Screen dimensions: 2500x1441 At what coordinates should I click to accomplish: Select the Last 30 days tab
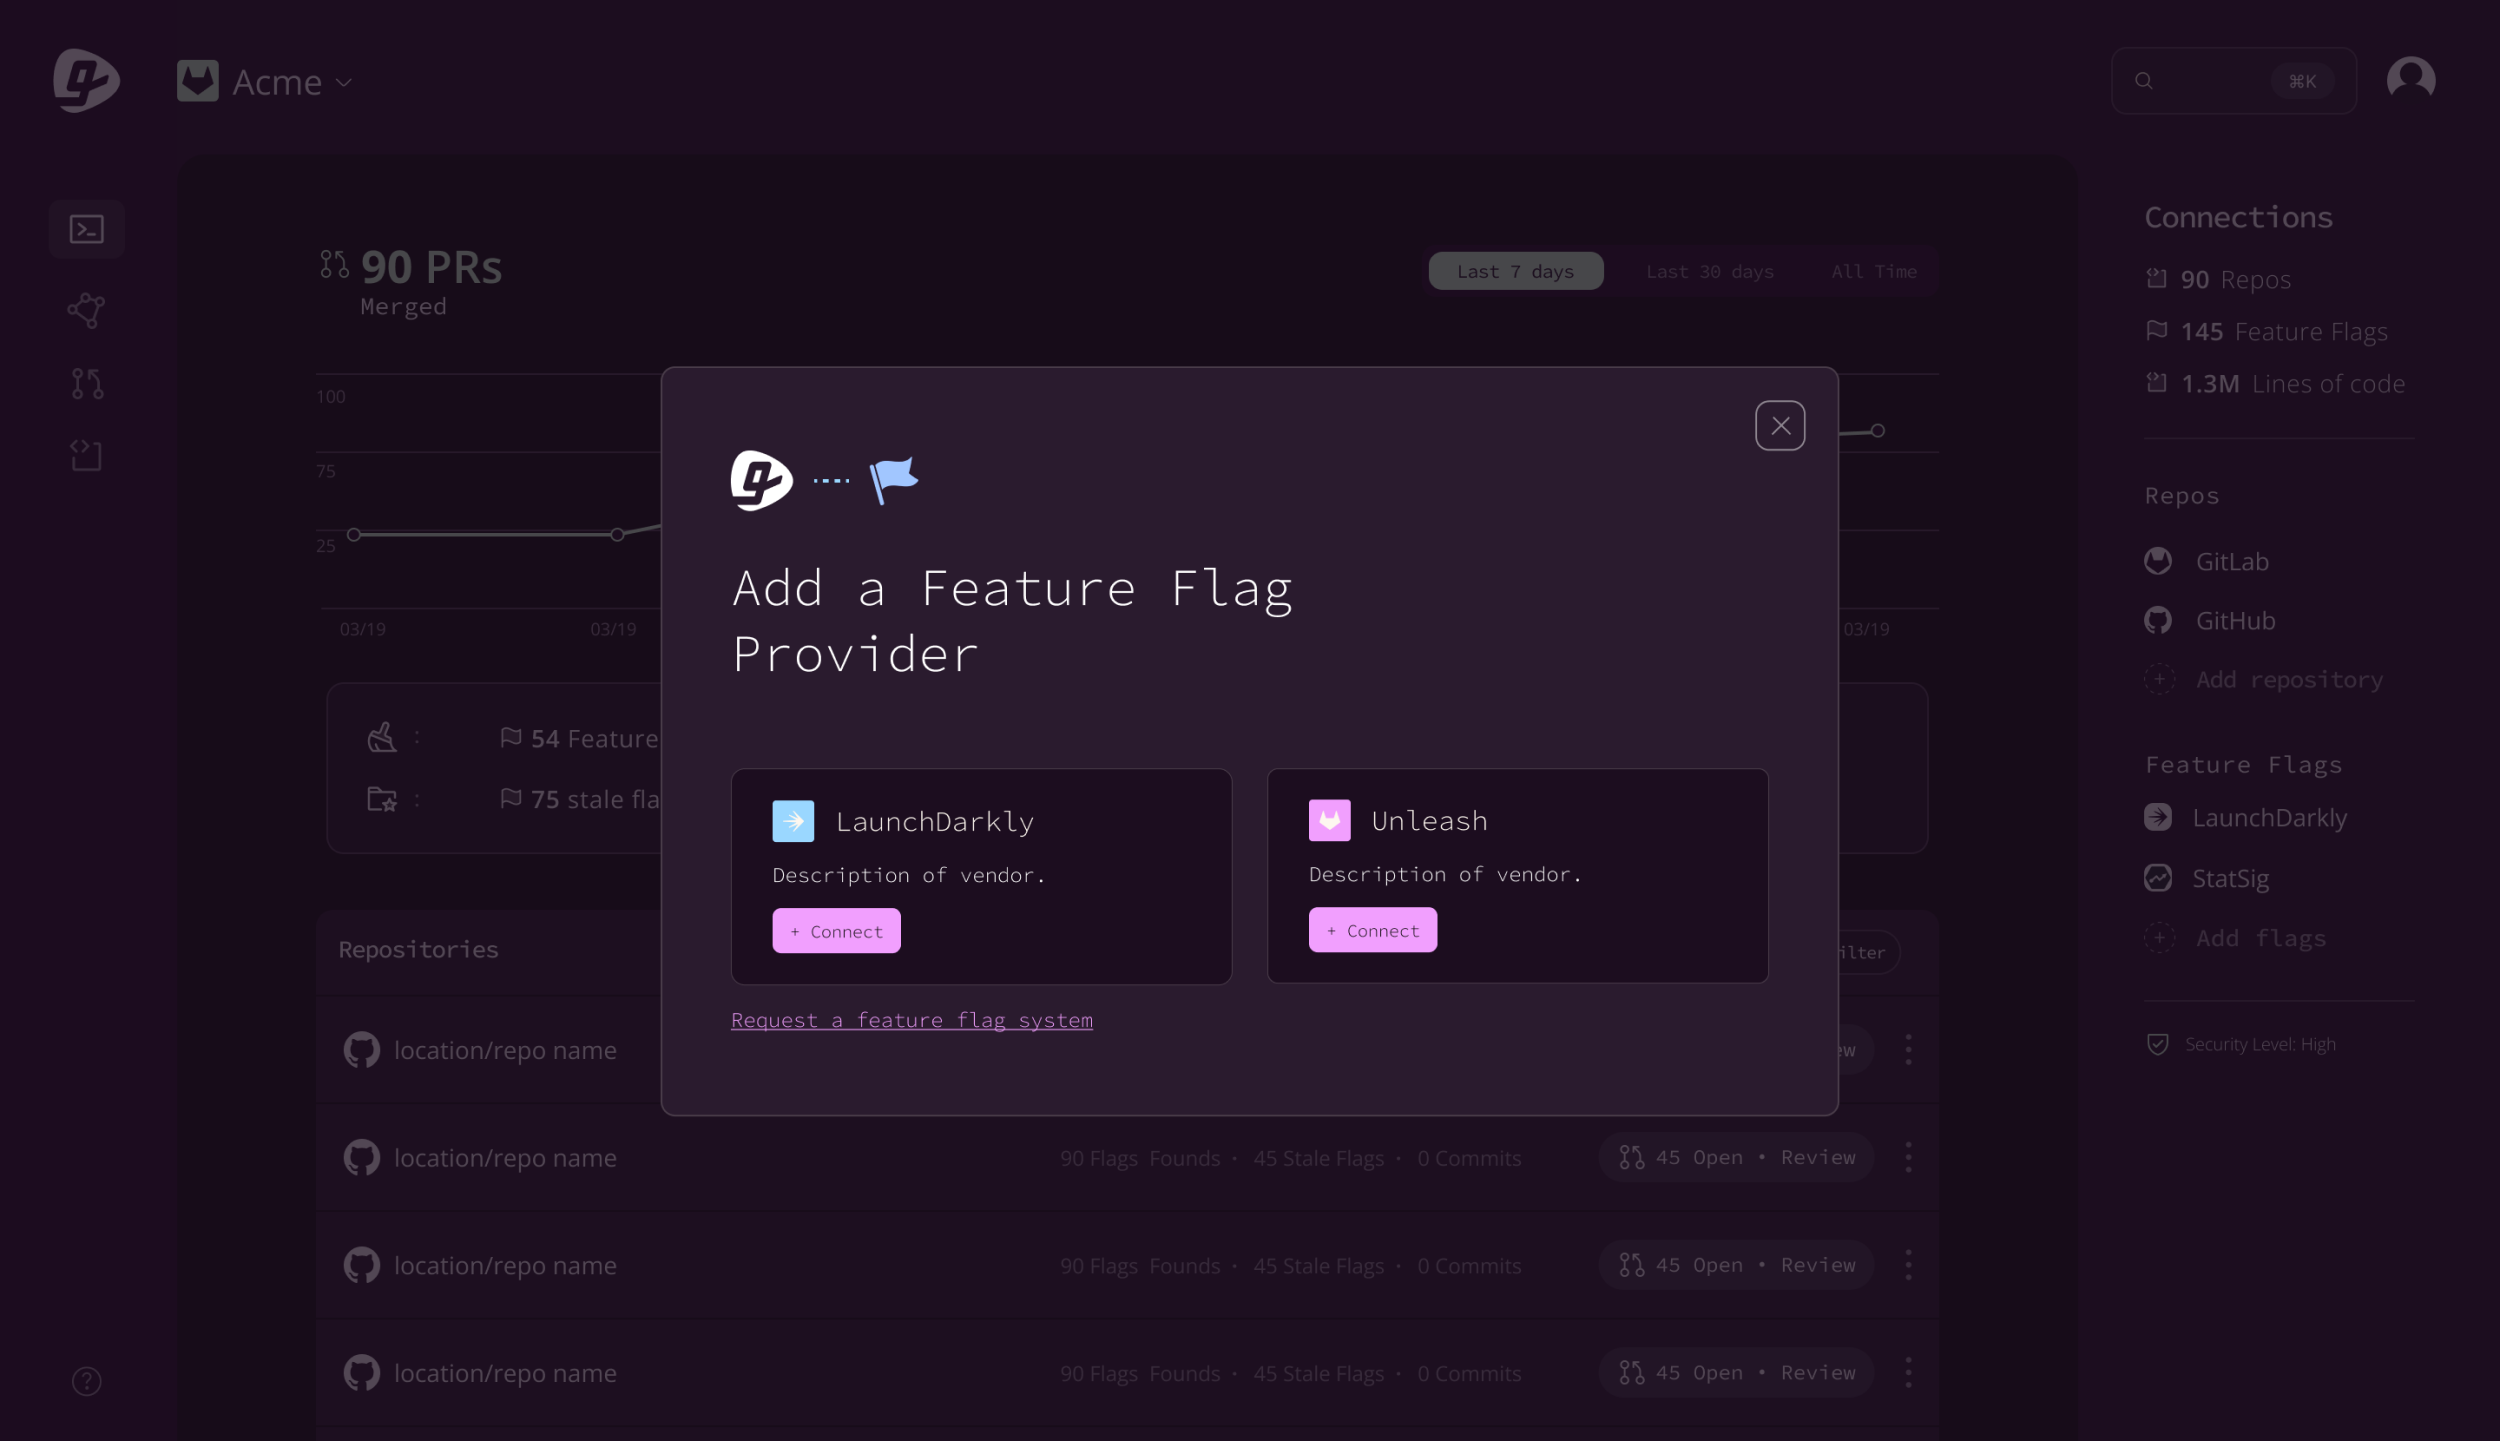1709,271
